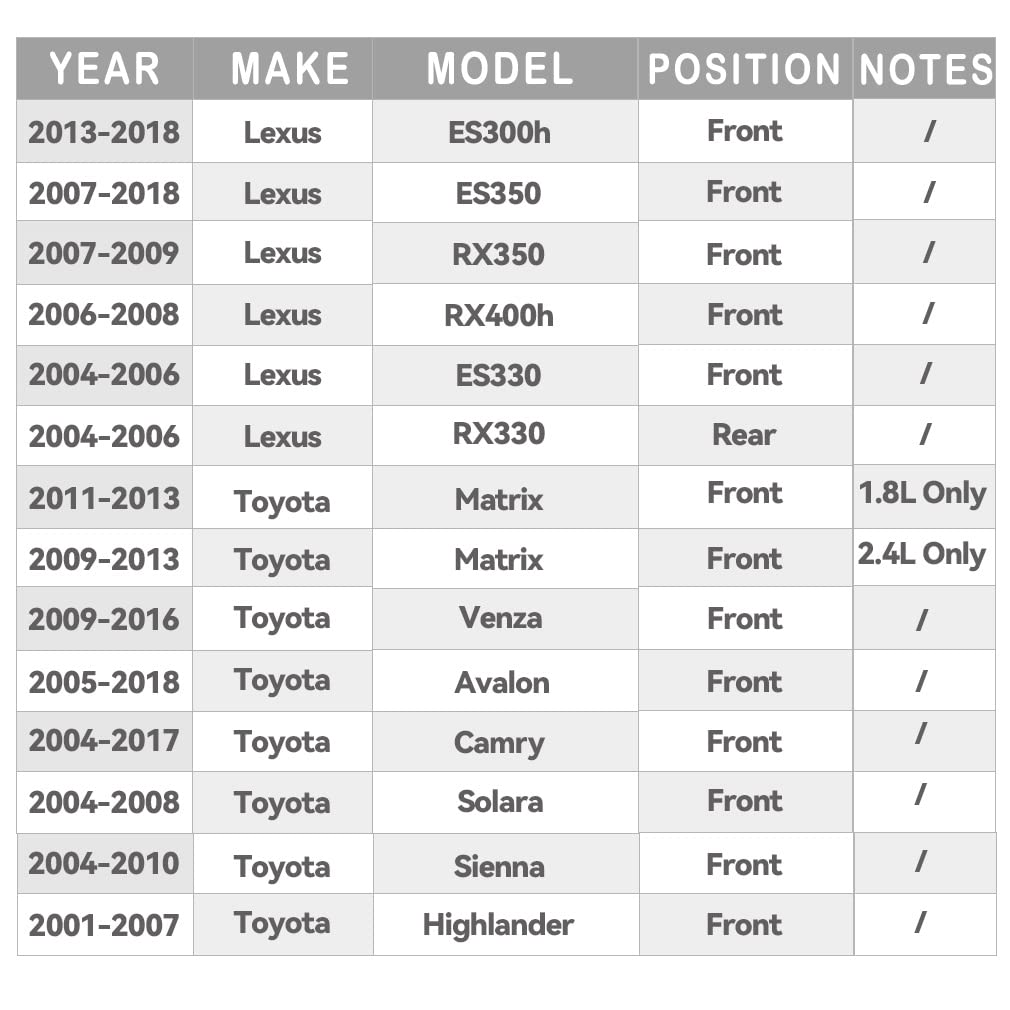Viewport: 1010px width, 1010px height.
Task: Select the ES300h model cell
Action: point(499,132)
